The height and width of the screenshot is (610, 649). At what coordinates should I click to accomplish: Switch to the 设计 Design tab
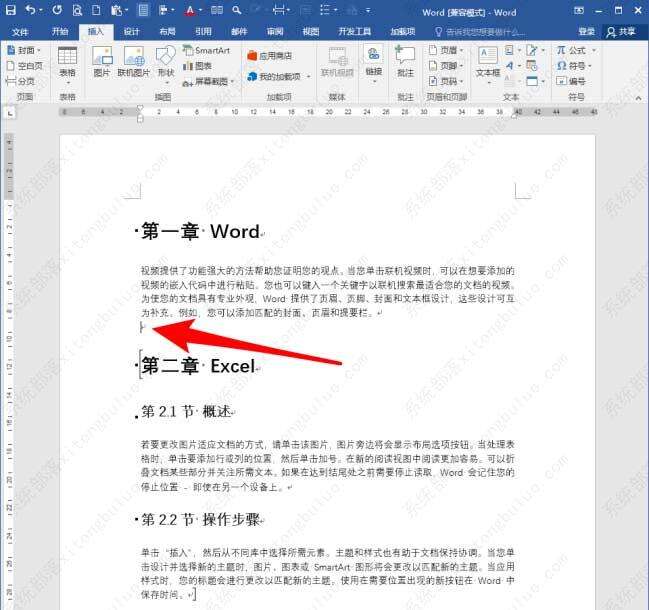pyautogui.click(x=132, y=32)
